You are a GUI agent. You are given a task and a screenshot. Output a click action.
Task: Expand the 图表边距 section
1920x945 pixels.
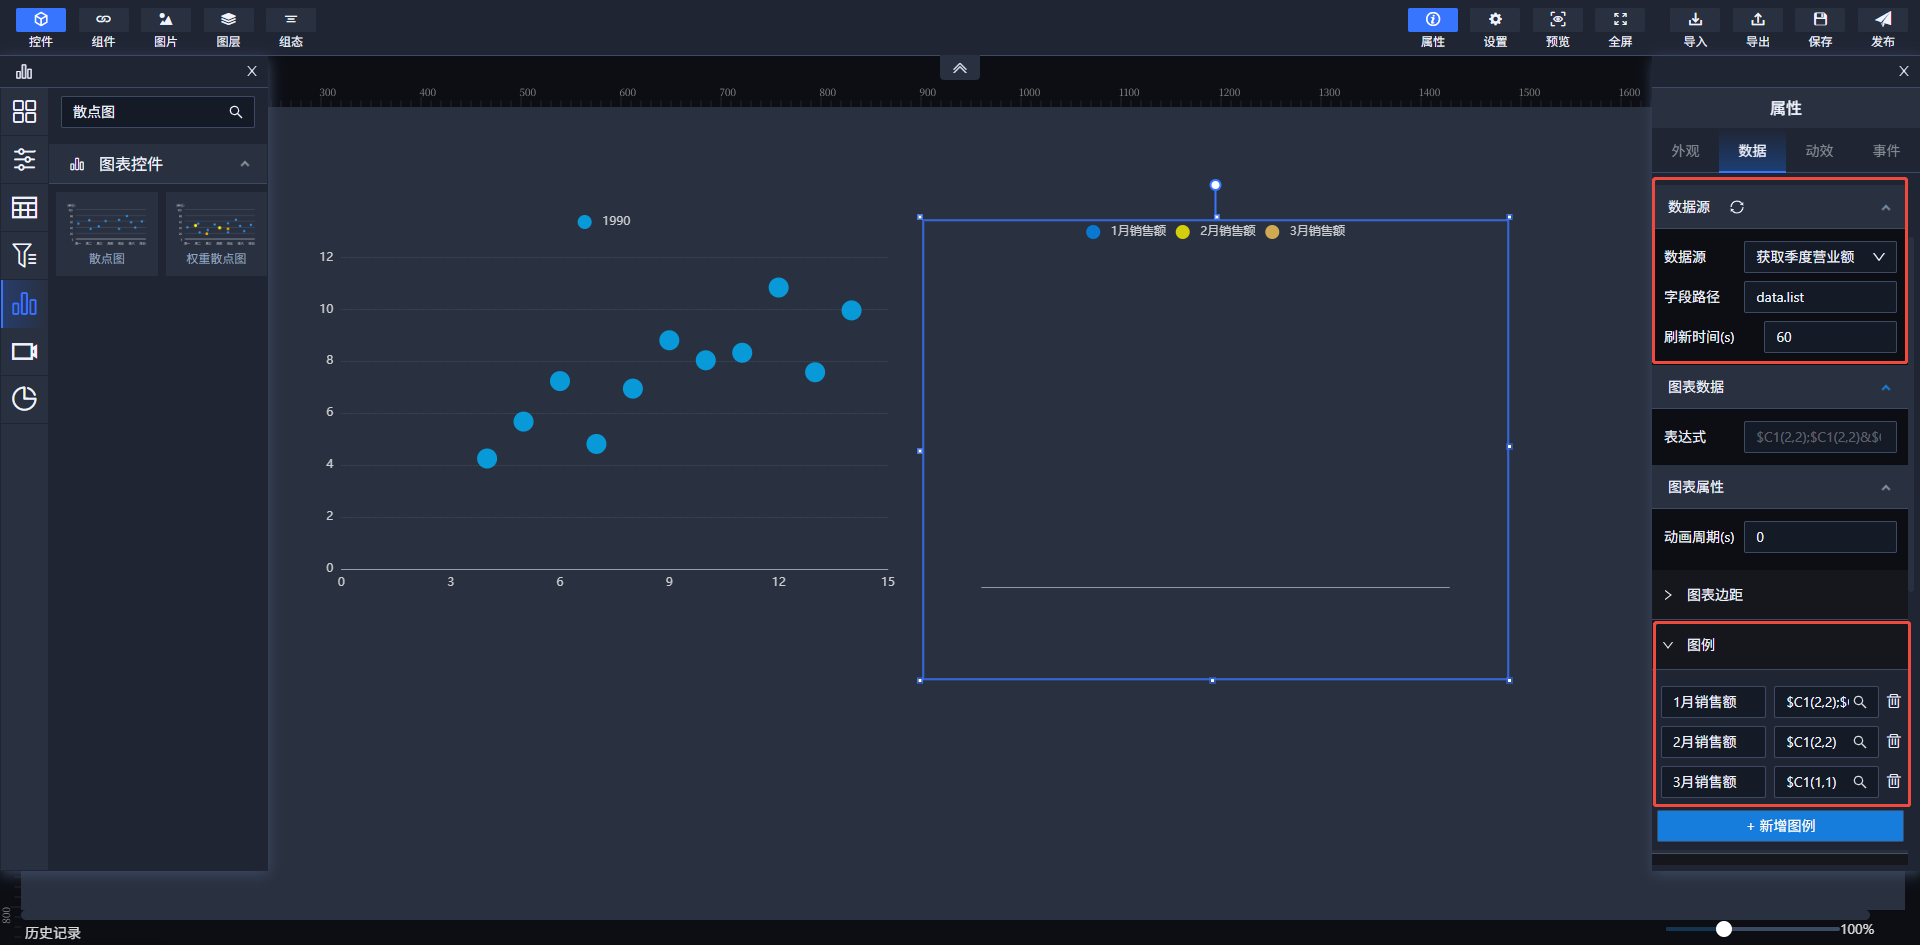(x=1714, y=595)
